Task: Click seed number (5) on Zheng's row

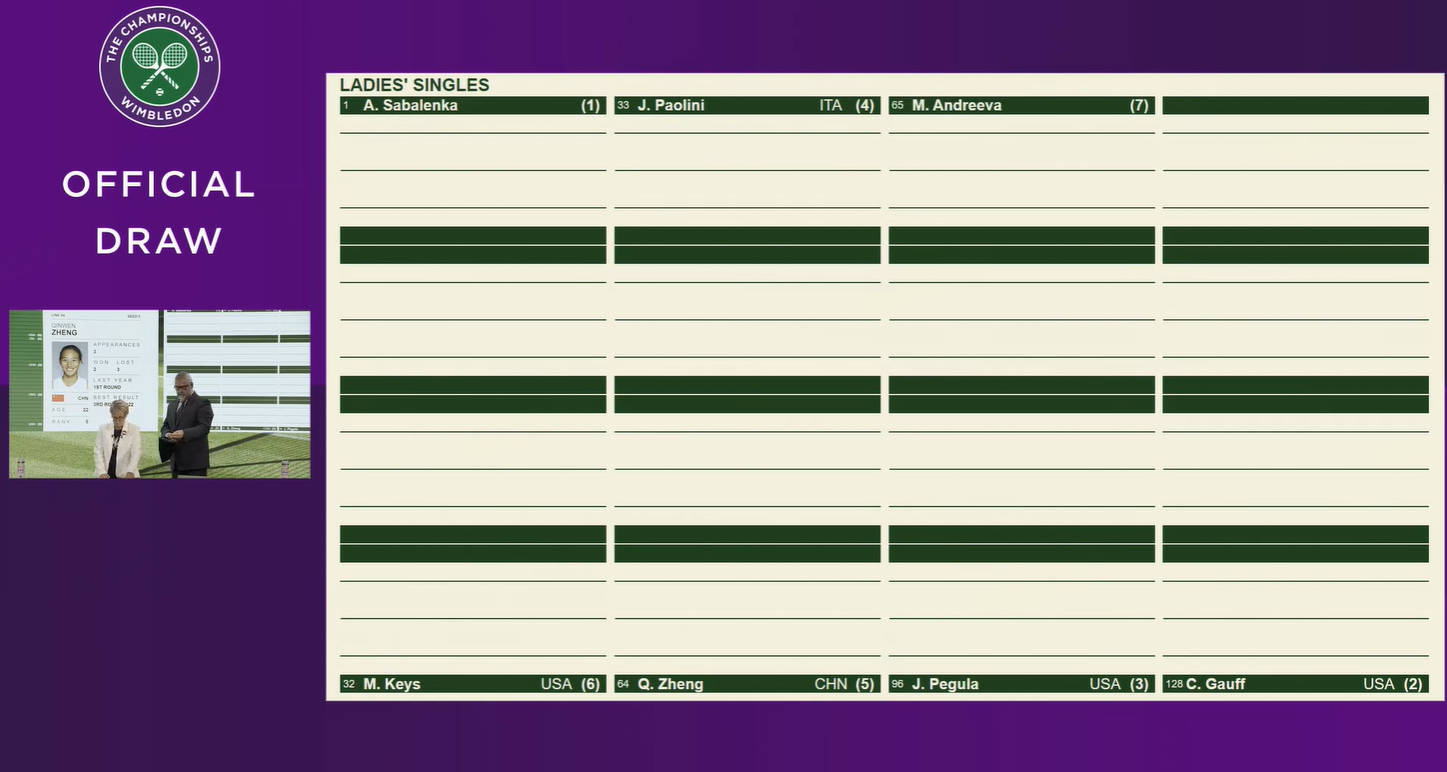Action: (x=865, y=684)
